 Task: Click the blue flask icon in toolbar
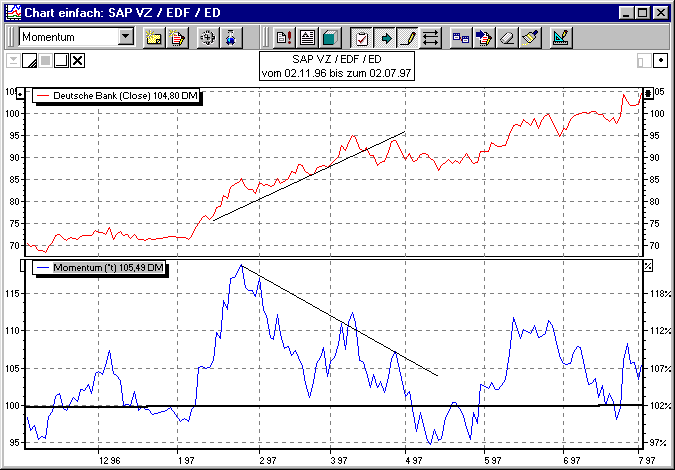(231, 38)
